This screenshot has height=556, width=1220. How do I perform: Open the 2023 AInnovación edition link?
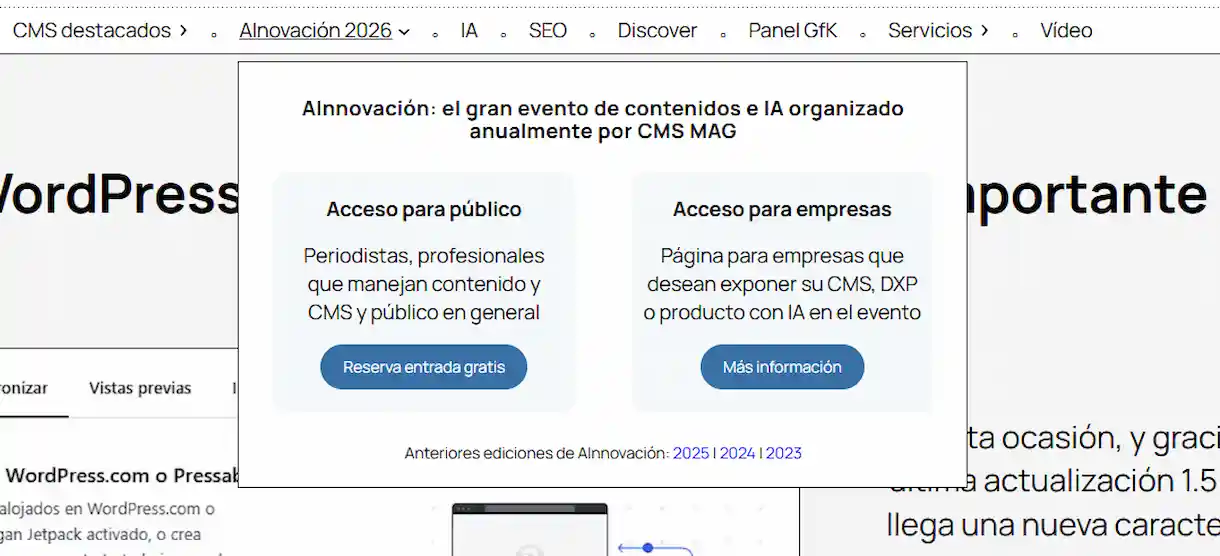(784, 453)
